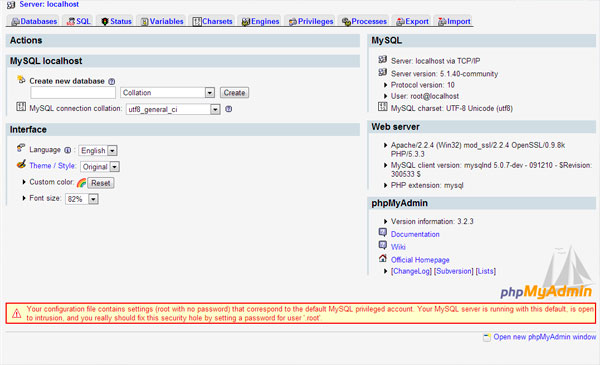The height and width of the screenshot is (365, 600).
Task: Click the server icon beside Server: localhost
Action: pyautogui.click(x=11, y=5)
